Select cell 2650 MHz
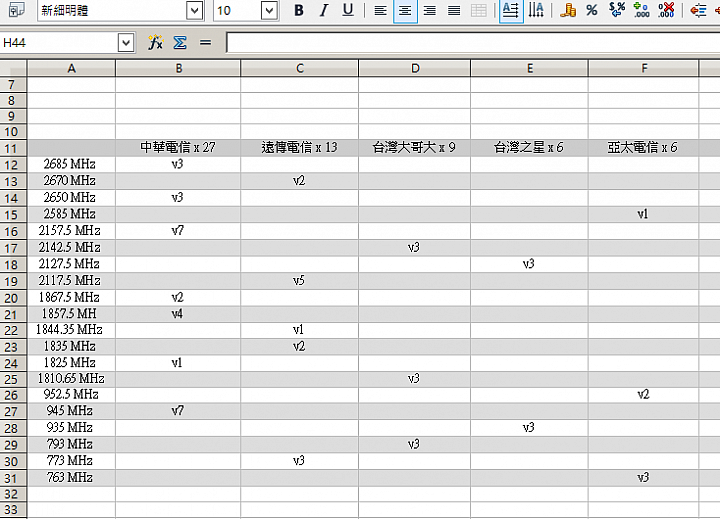The width and height of the screenshot is (720, 519). pyautogui.click(x=71, y=197)
